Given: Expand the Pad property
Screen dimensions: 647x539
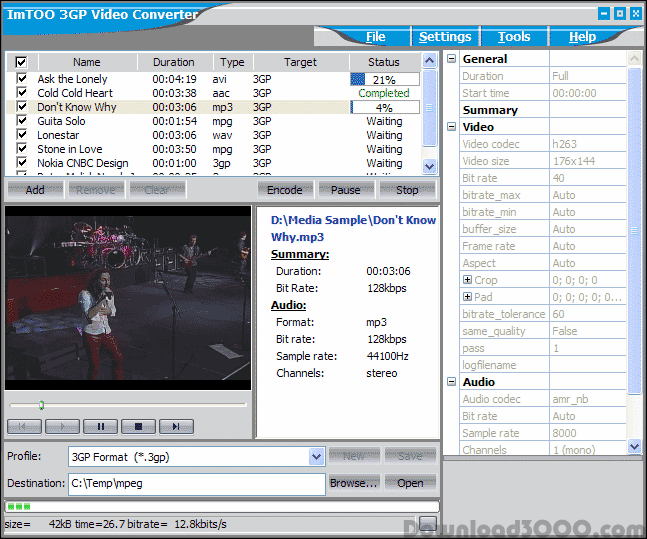Looking at the screenshot, I should point(467,297).
